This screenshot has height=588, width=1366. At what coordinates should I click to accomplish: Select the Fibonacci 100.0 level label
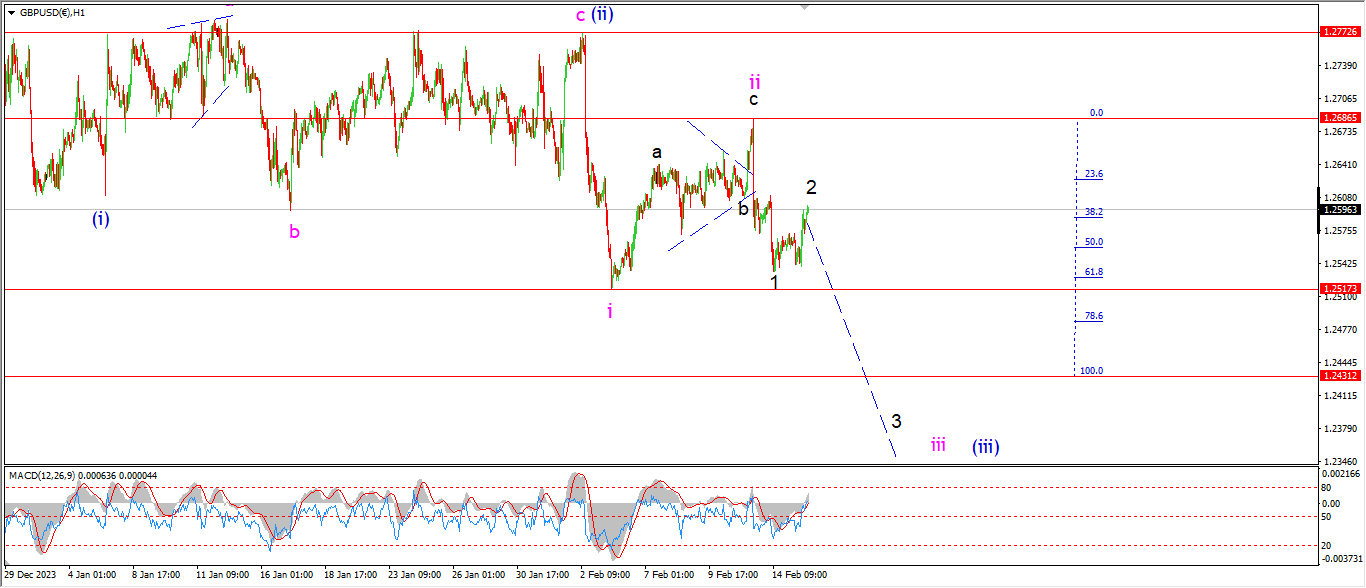[1092, 371]
